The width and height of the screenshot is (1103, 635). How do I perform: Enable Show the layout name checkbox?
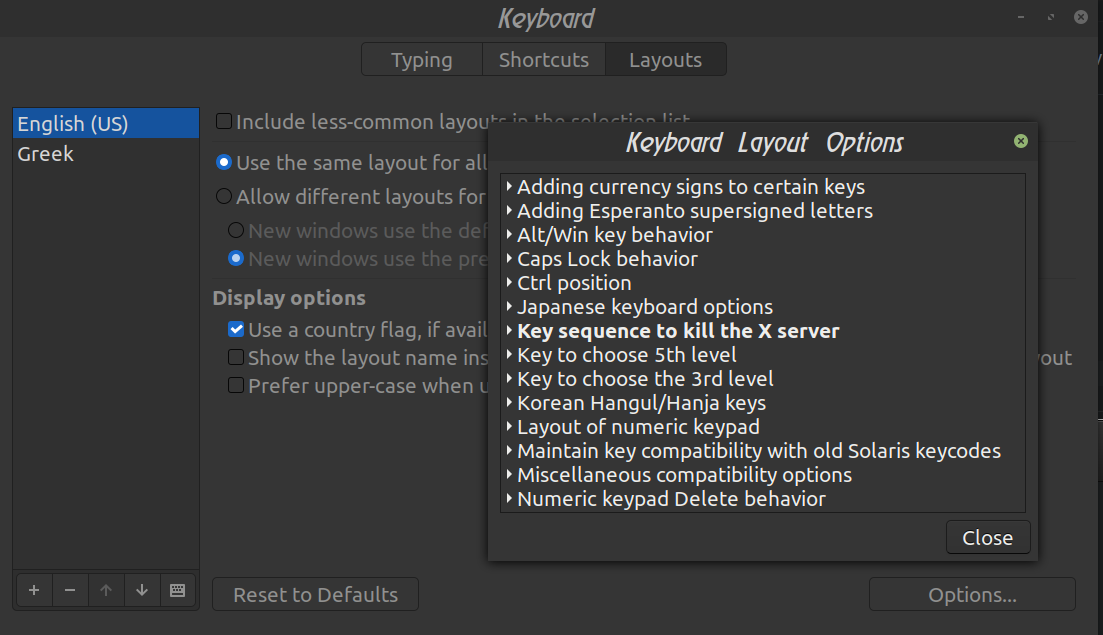pyautogui.click(x=236, y=357)
